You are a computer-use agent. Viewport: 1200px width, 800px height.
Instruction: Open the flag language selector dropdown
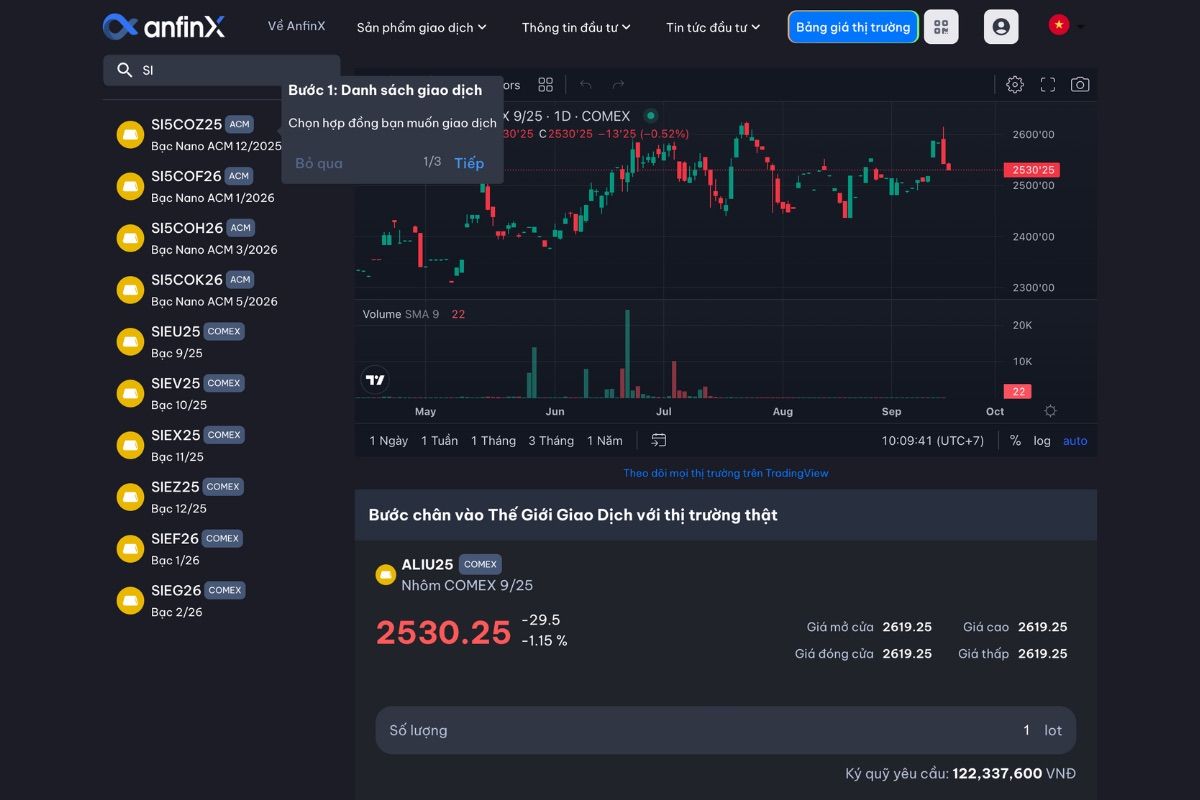coord(1064,27)
